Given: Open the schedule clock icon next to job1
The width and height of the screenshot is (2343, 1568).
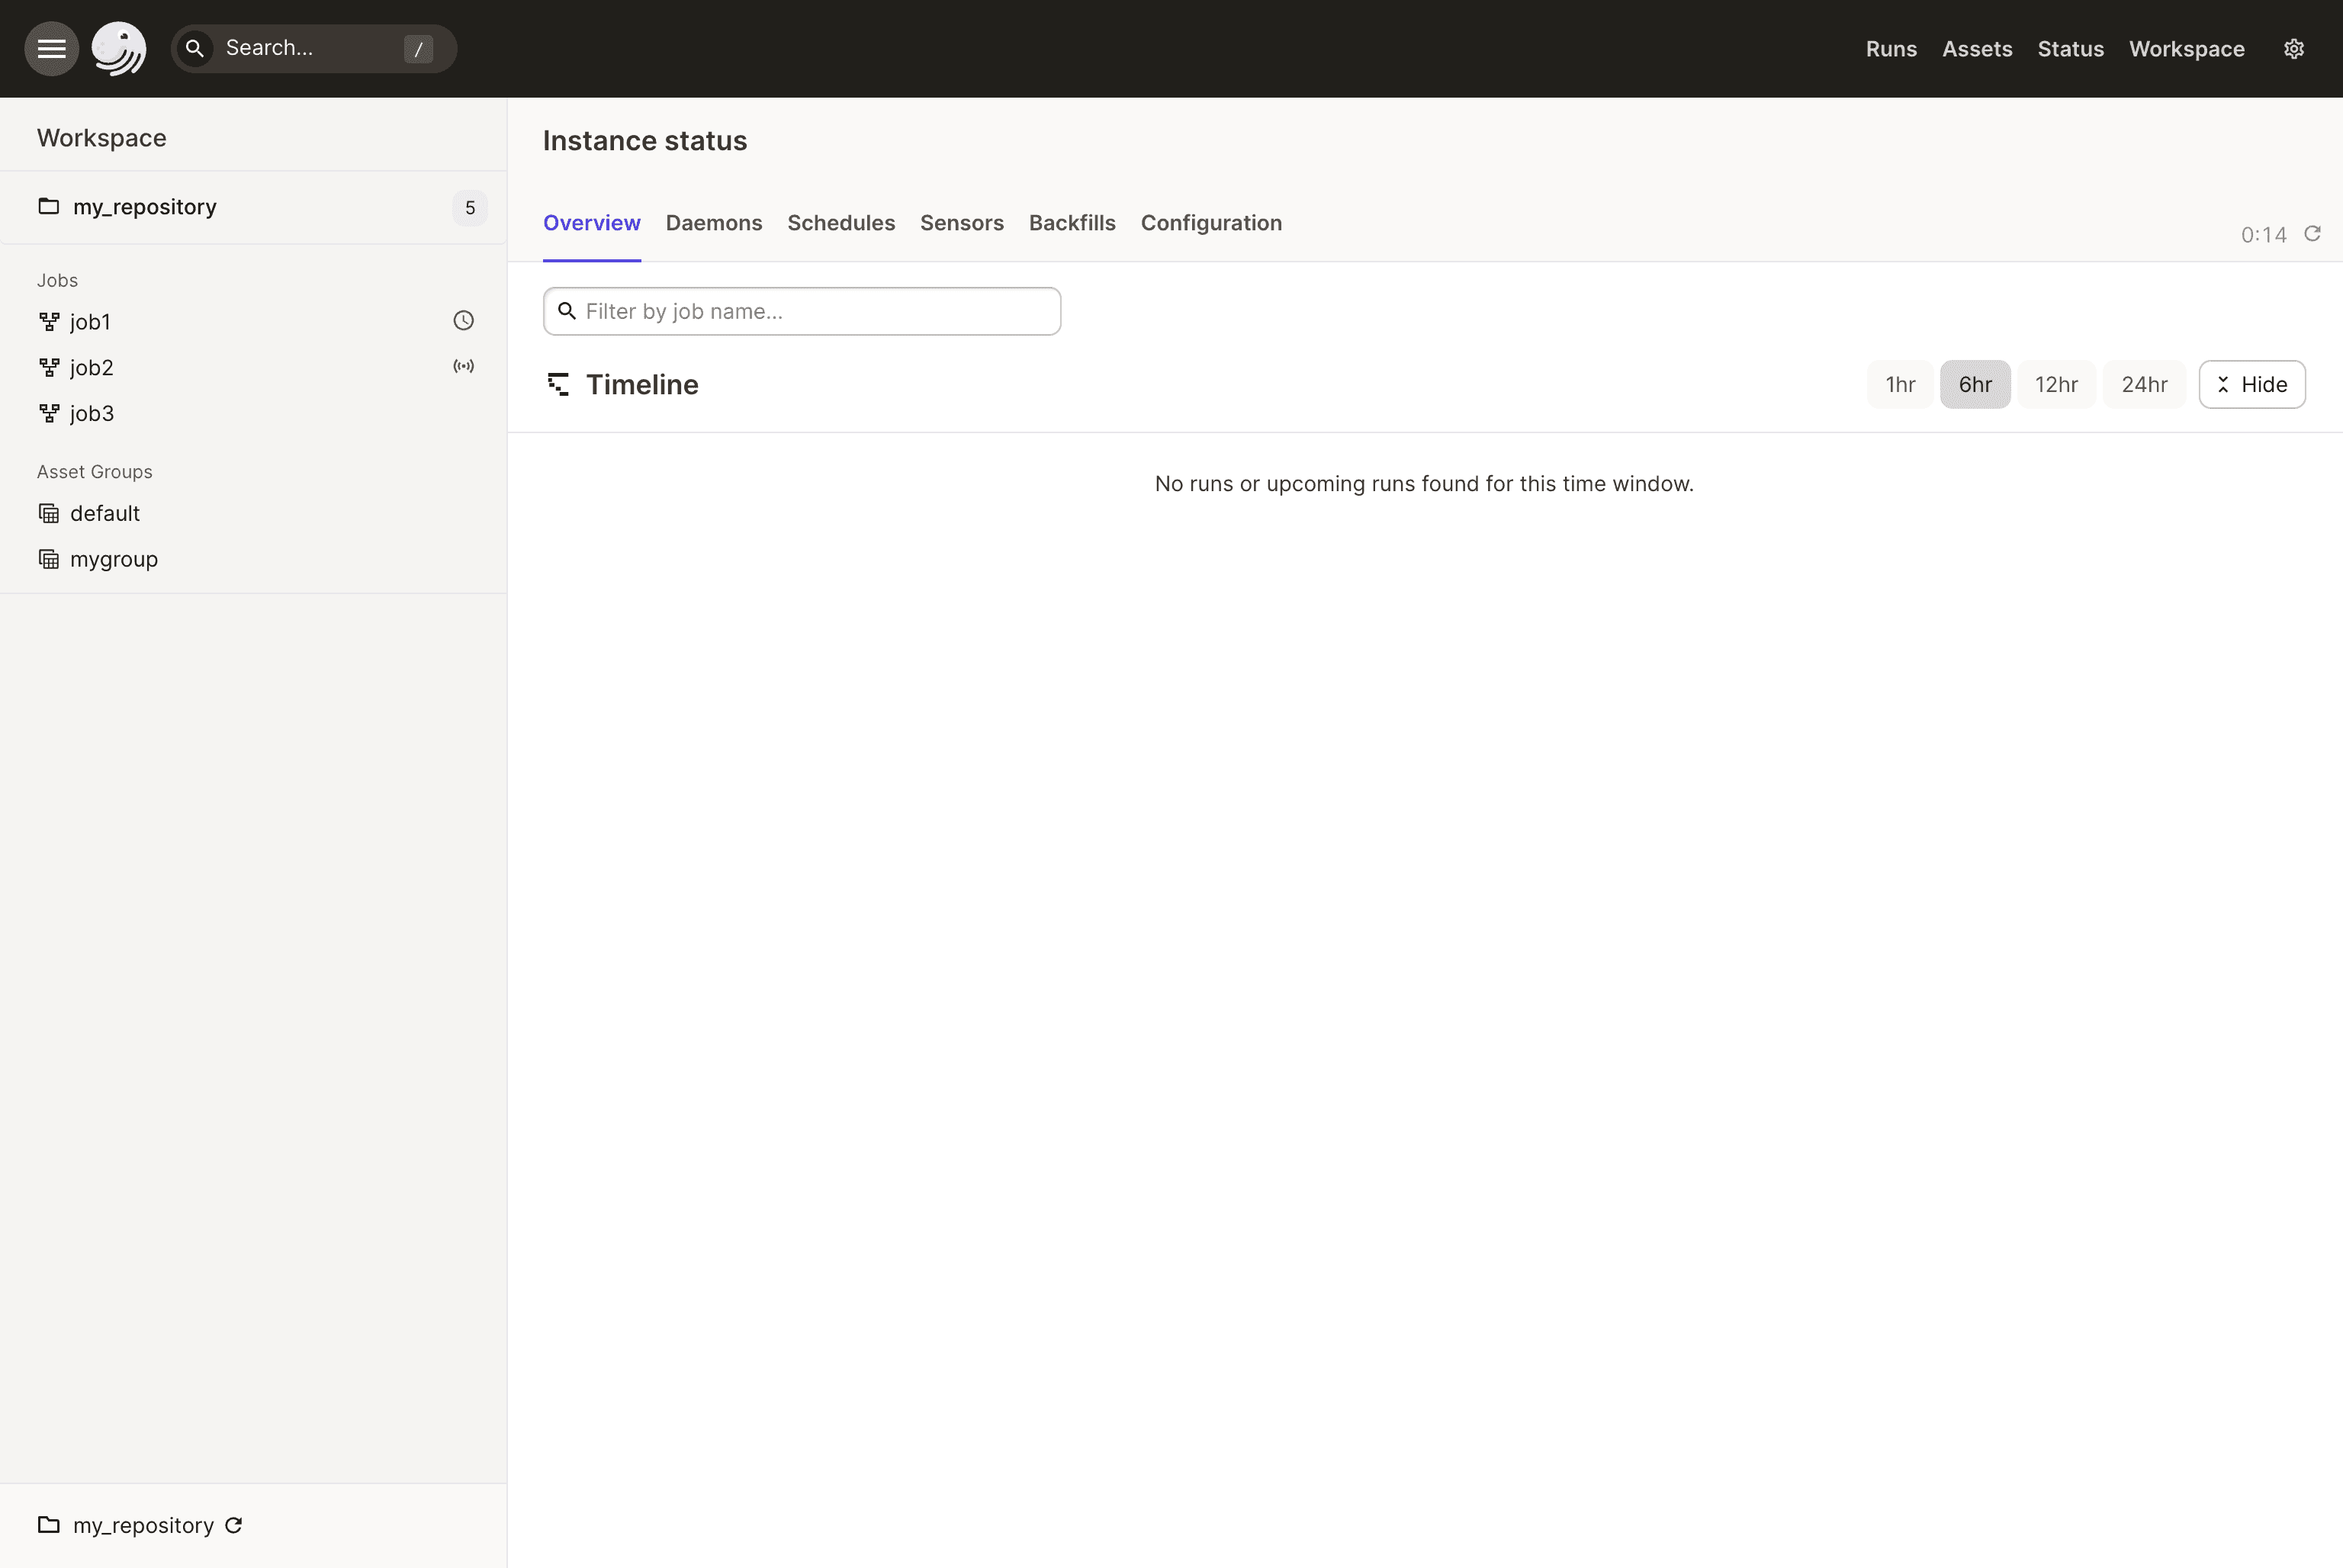Looking at the screenshot, I should click(463, 320).
